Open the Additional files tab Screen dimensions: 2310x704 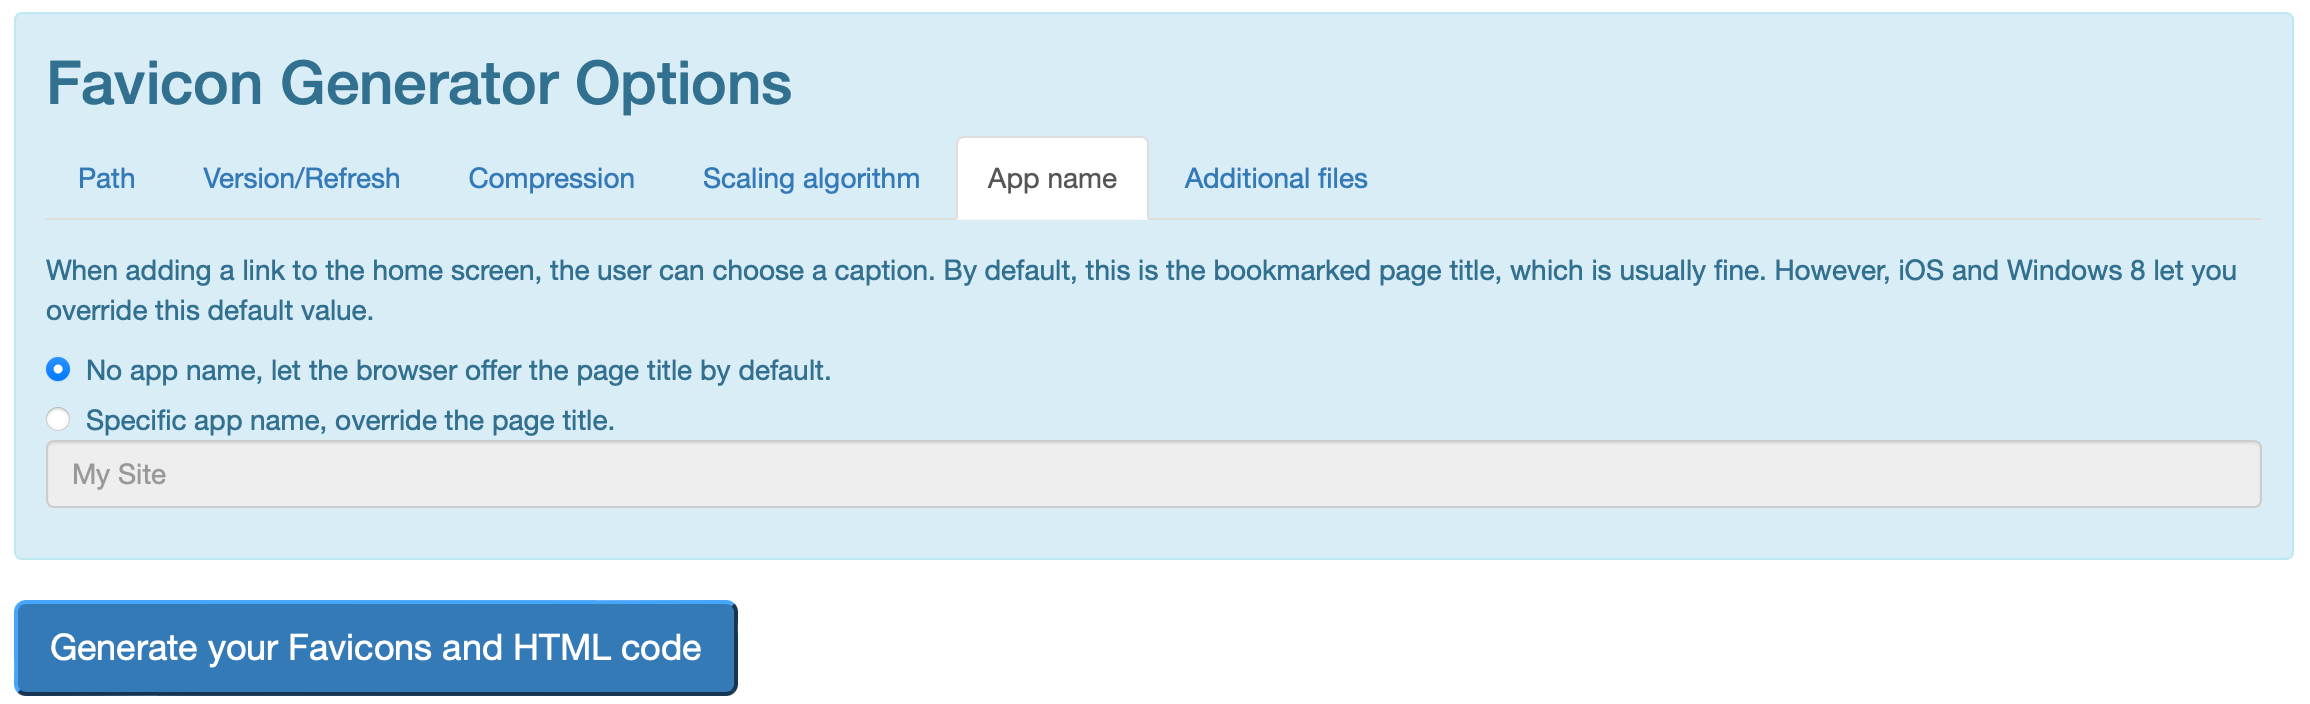click(1276, 178)
